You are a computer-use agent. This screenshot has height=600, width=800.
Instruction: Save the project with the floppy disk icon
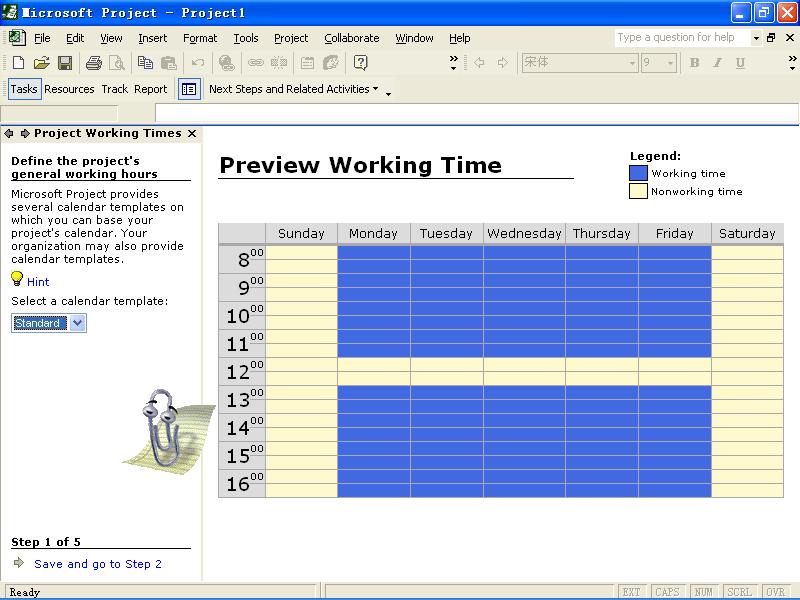[65, 63]
